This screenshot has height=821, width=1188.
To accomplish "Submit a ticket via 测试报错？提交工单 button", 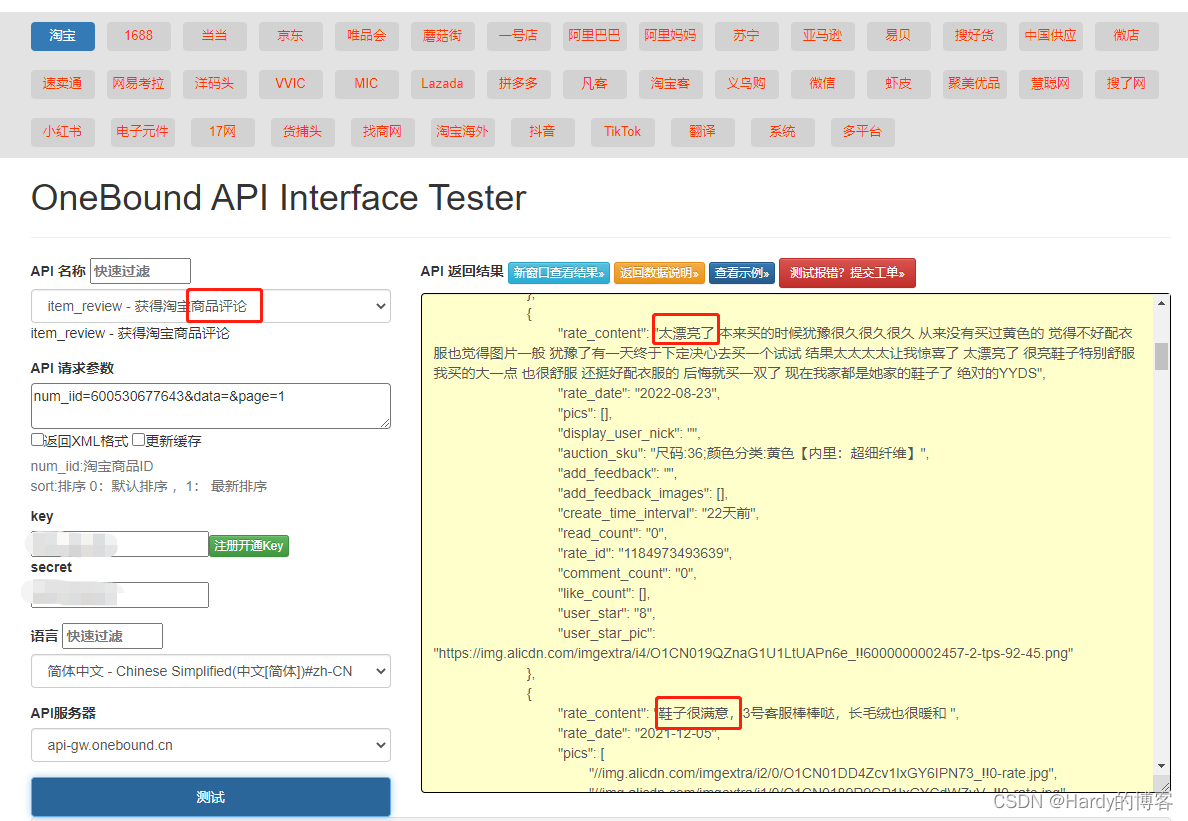I will click(x=847, y=273).
